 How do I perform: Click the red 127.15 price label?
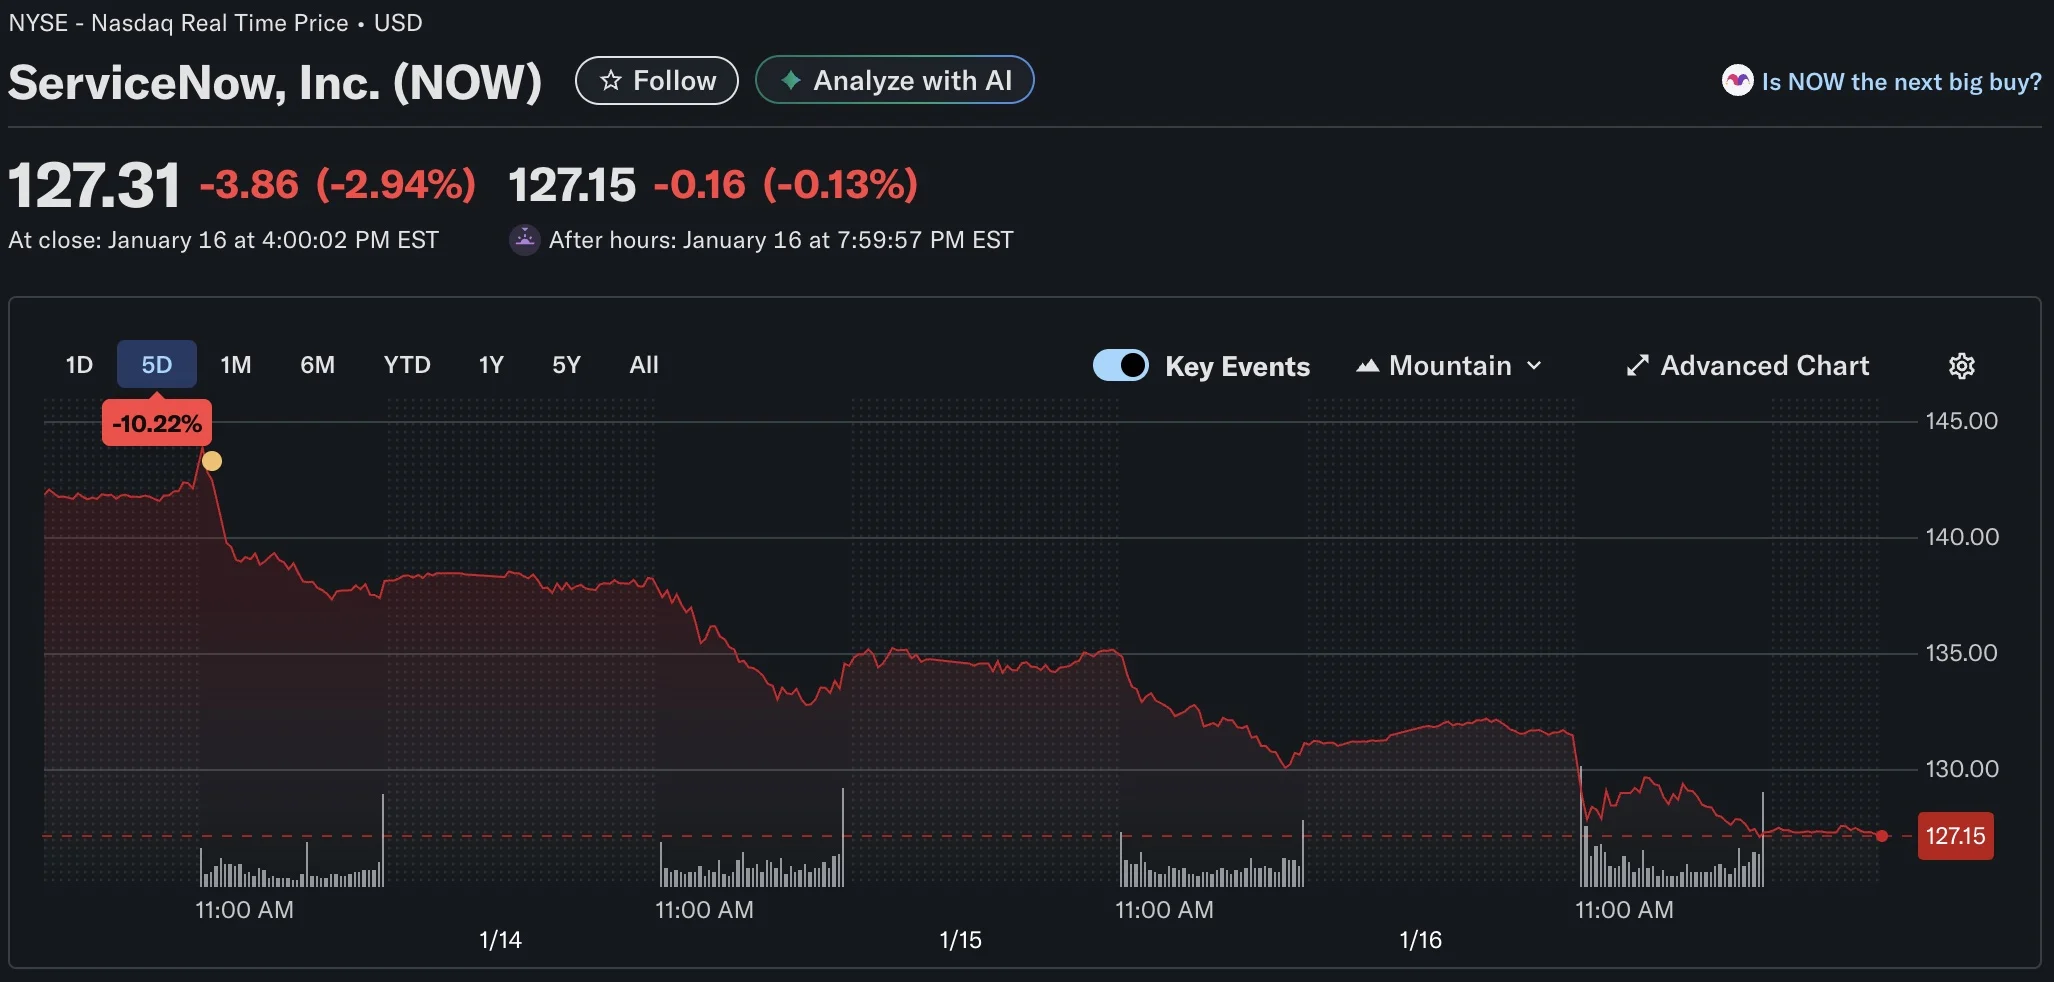(x=1955, y=836)
